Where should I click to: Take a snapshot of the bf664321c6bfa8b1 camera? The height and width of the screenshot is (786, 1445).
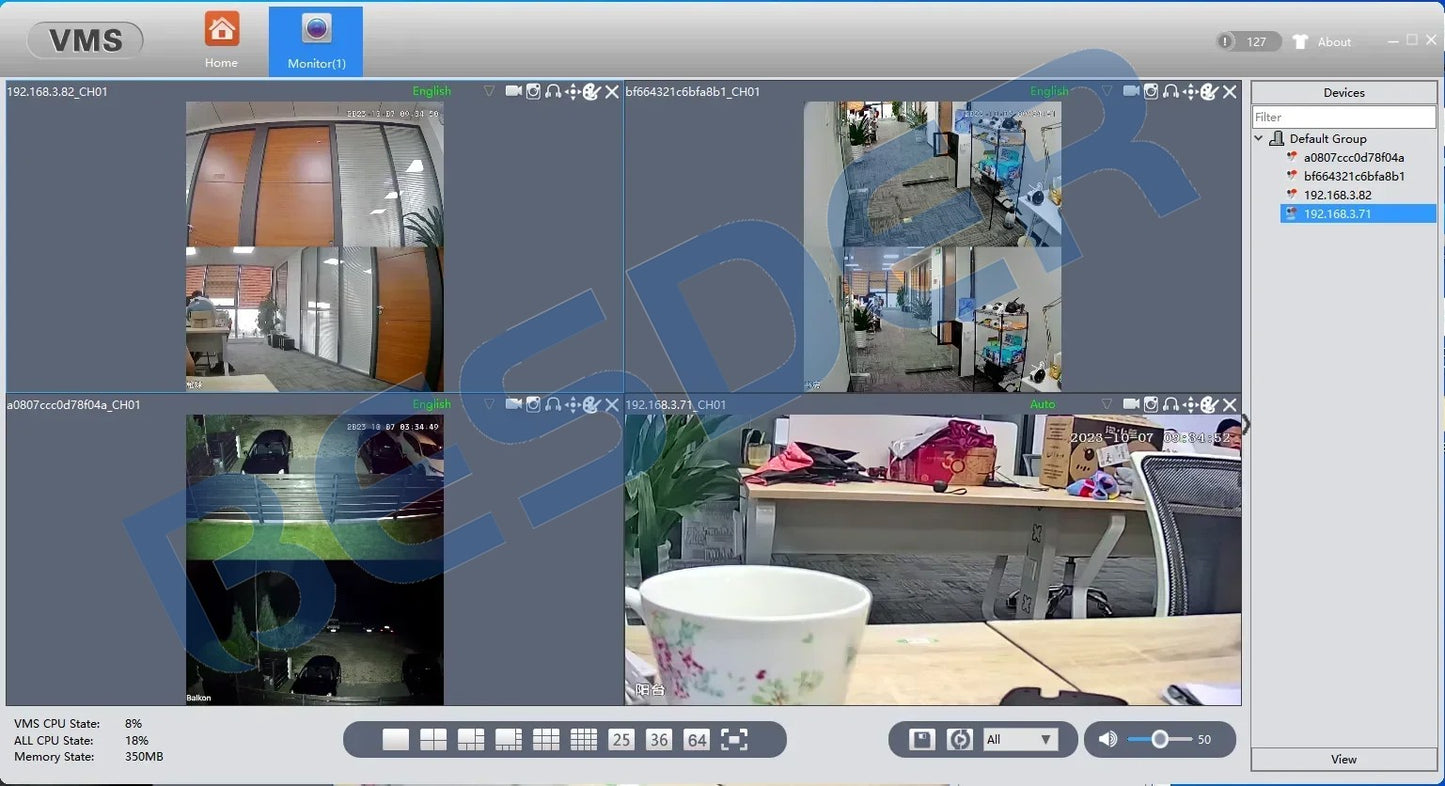pyautogui.click(x=1151, y=91)
